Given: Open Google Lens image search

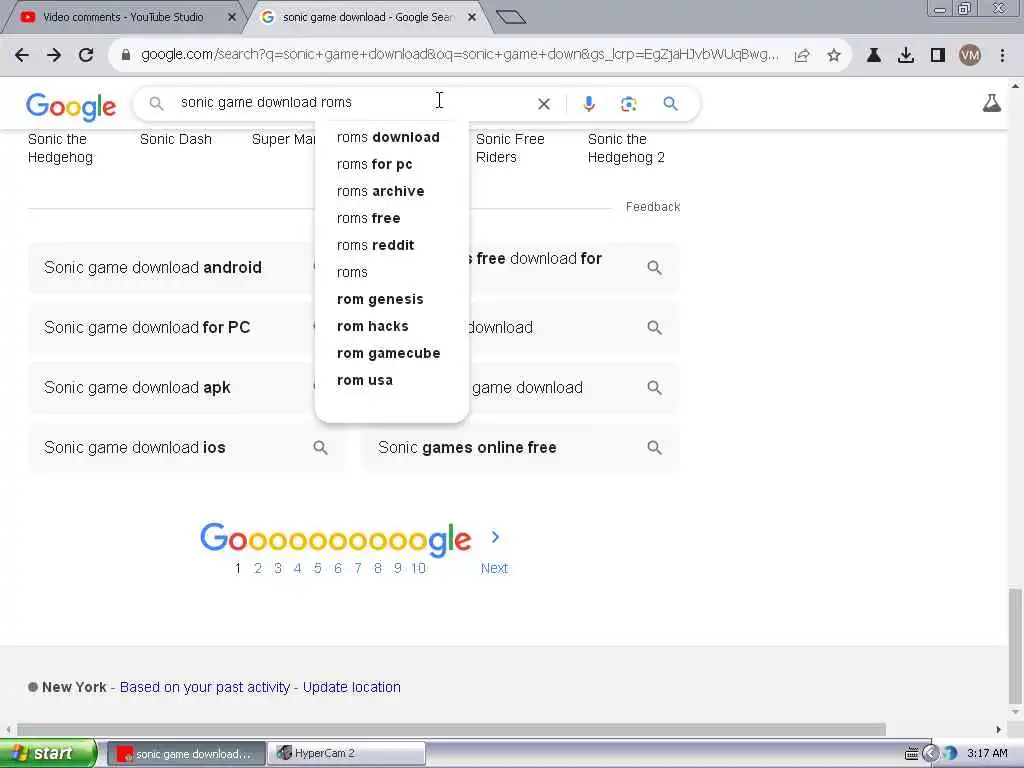Looking at the screenshot, I should (628, 104).
